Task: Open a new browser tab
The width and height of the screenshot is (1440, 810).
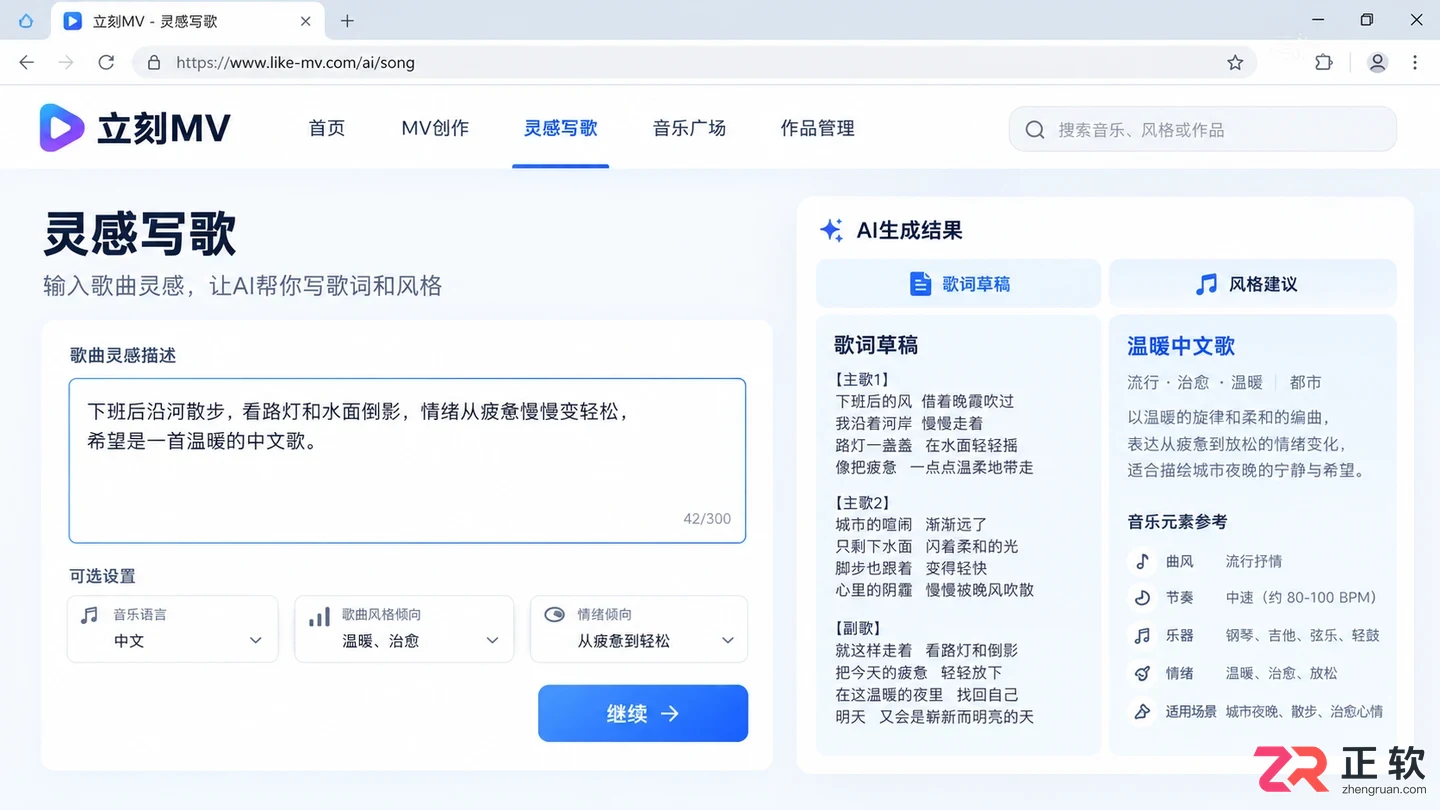Action: pyautogui.click(x=347, y=21)
